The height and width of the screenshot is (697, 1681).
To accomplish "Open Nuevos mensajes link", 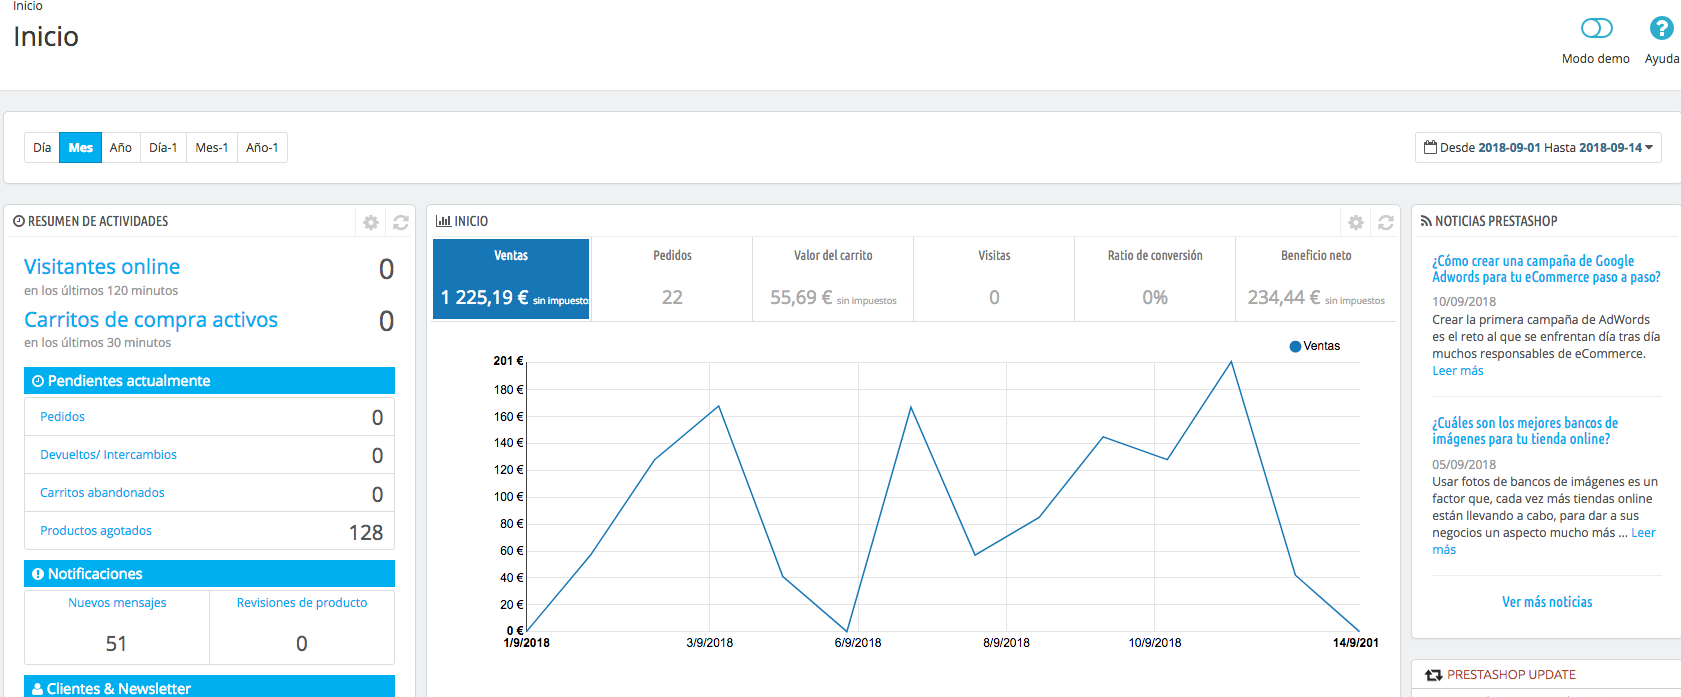I will pos(117,603).
